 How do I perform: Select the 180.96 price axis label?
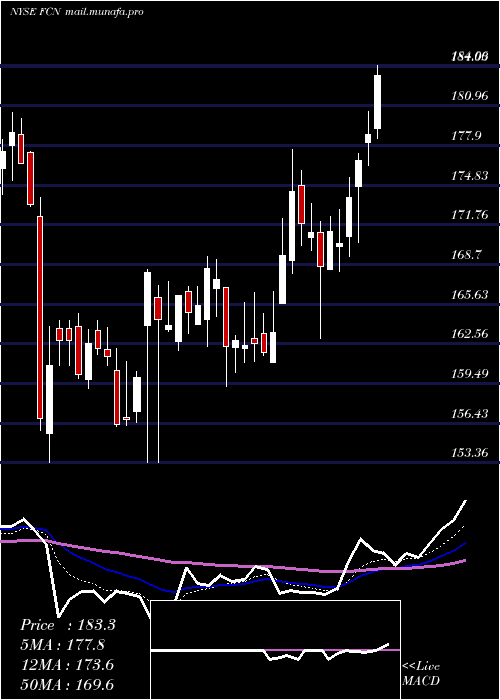coord(470,96)
